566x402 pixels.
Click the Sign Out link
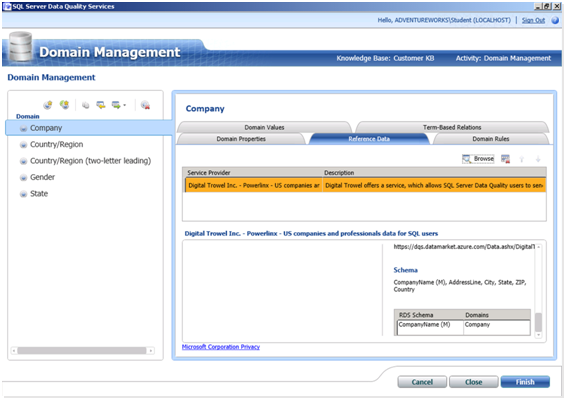tap(533, 20)
